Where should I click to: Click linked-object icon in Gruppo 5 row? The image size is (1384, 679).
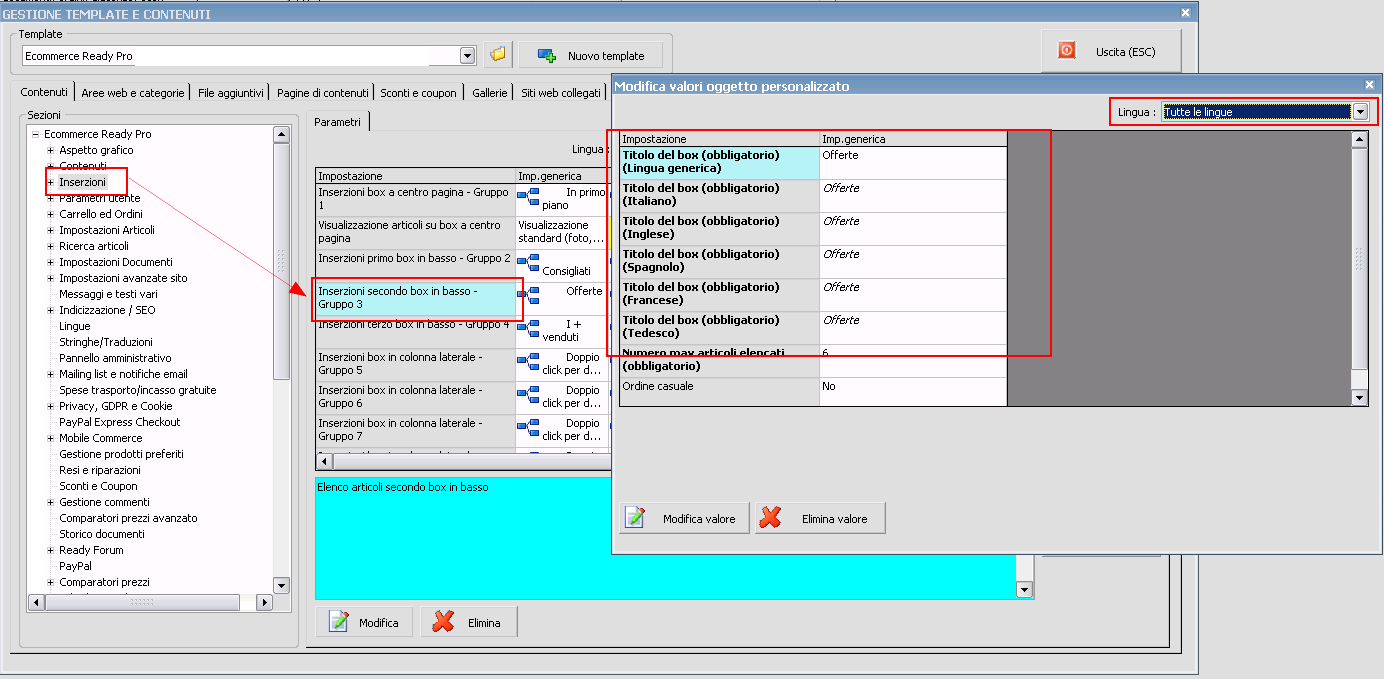(529, 362)
